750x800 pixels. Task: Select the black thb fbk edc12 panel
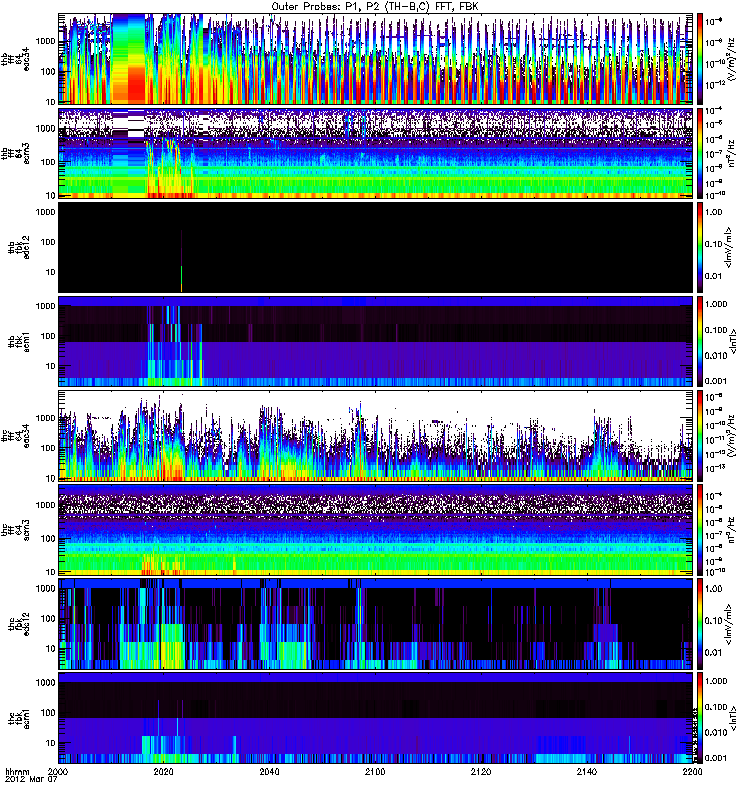[376, 247]
